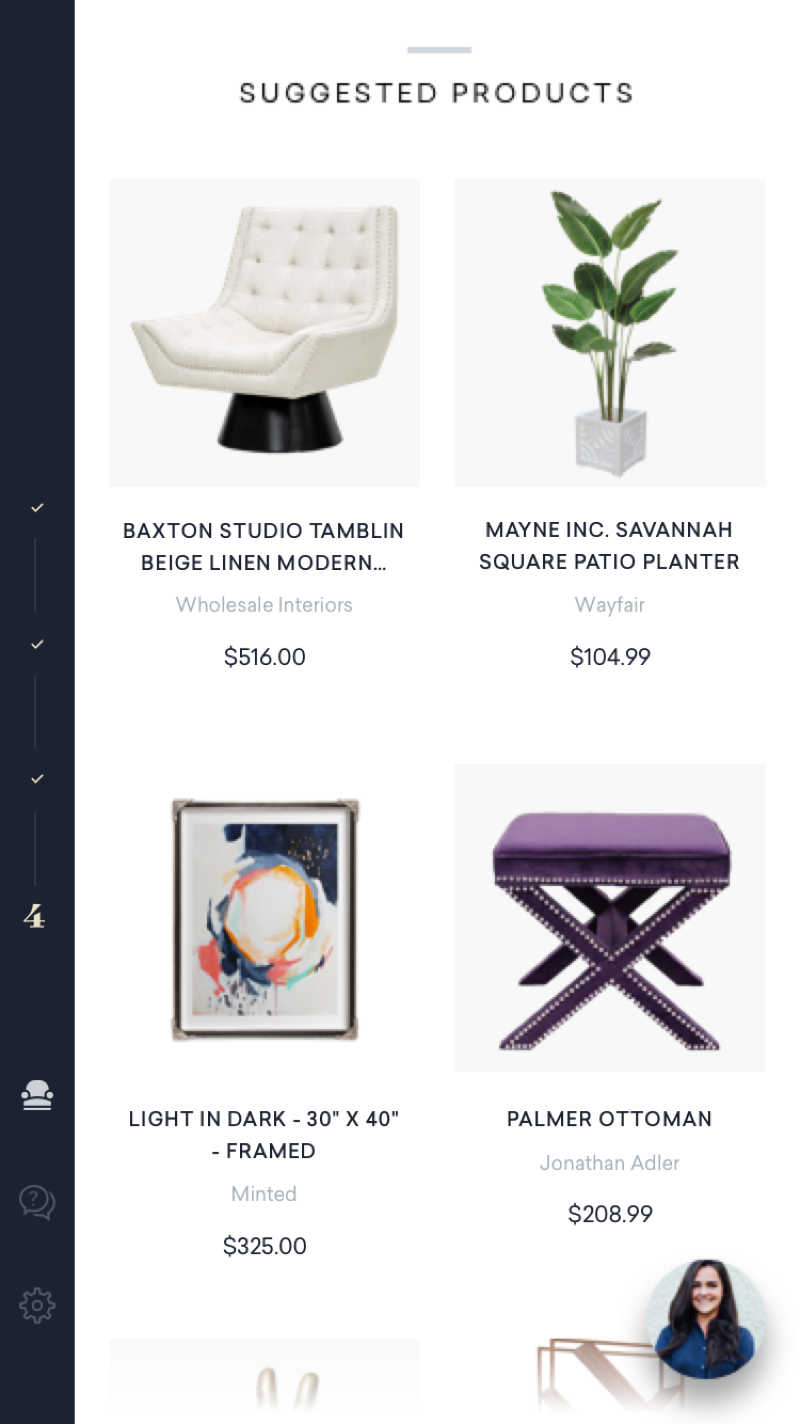Image resolution: width=800 pixels, height=1424 pixels.
Task: Open the Jonathan Adler brand label
Action: click(609, 1163)
